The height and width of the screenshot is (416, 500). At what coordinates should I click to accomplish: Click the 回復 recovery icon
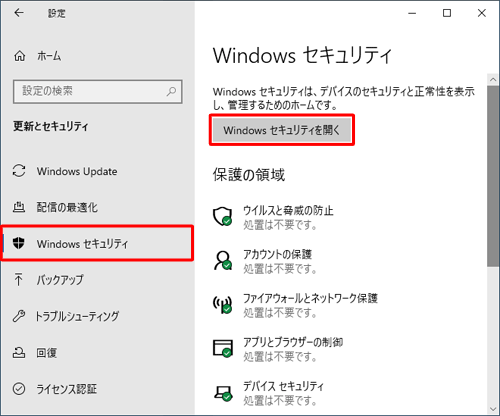pyautogui.click(x=19, y=352)
